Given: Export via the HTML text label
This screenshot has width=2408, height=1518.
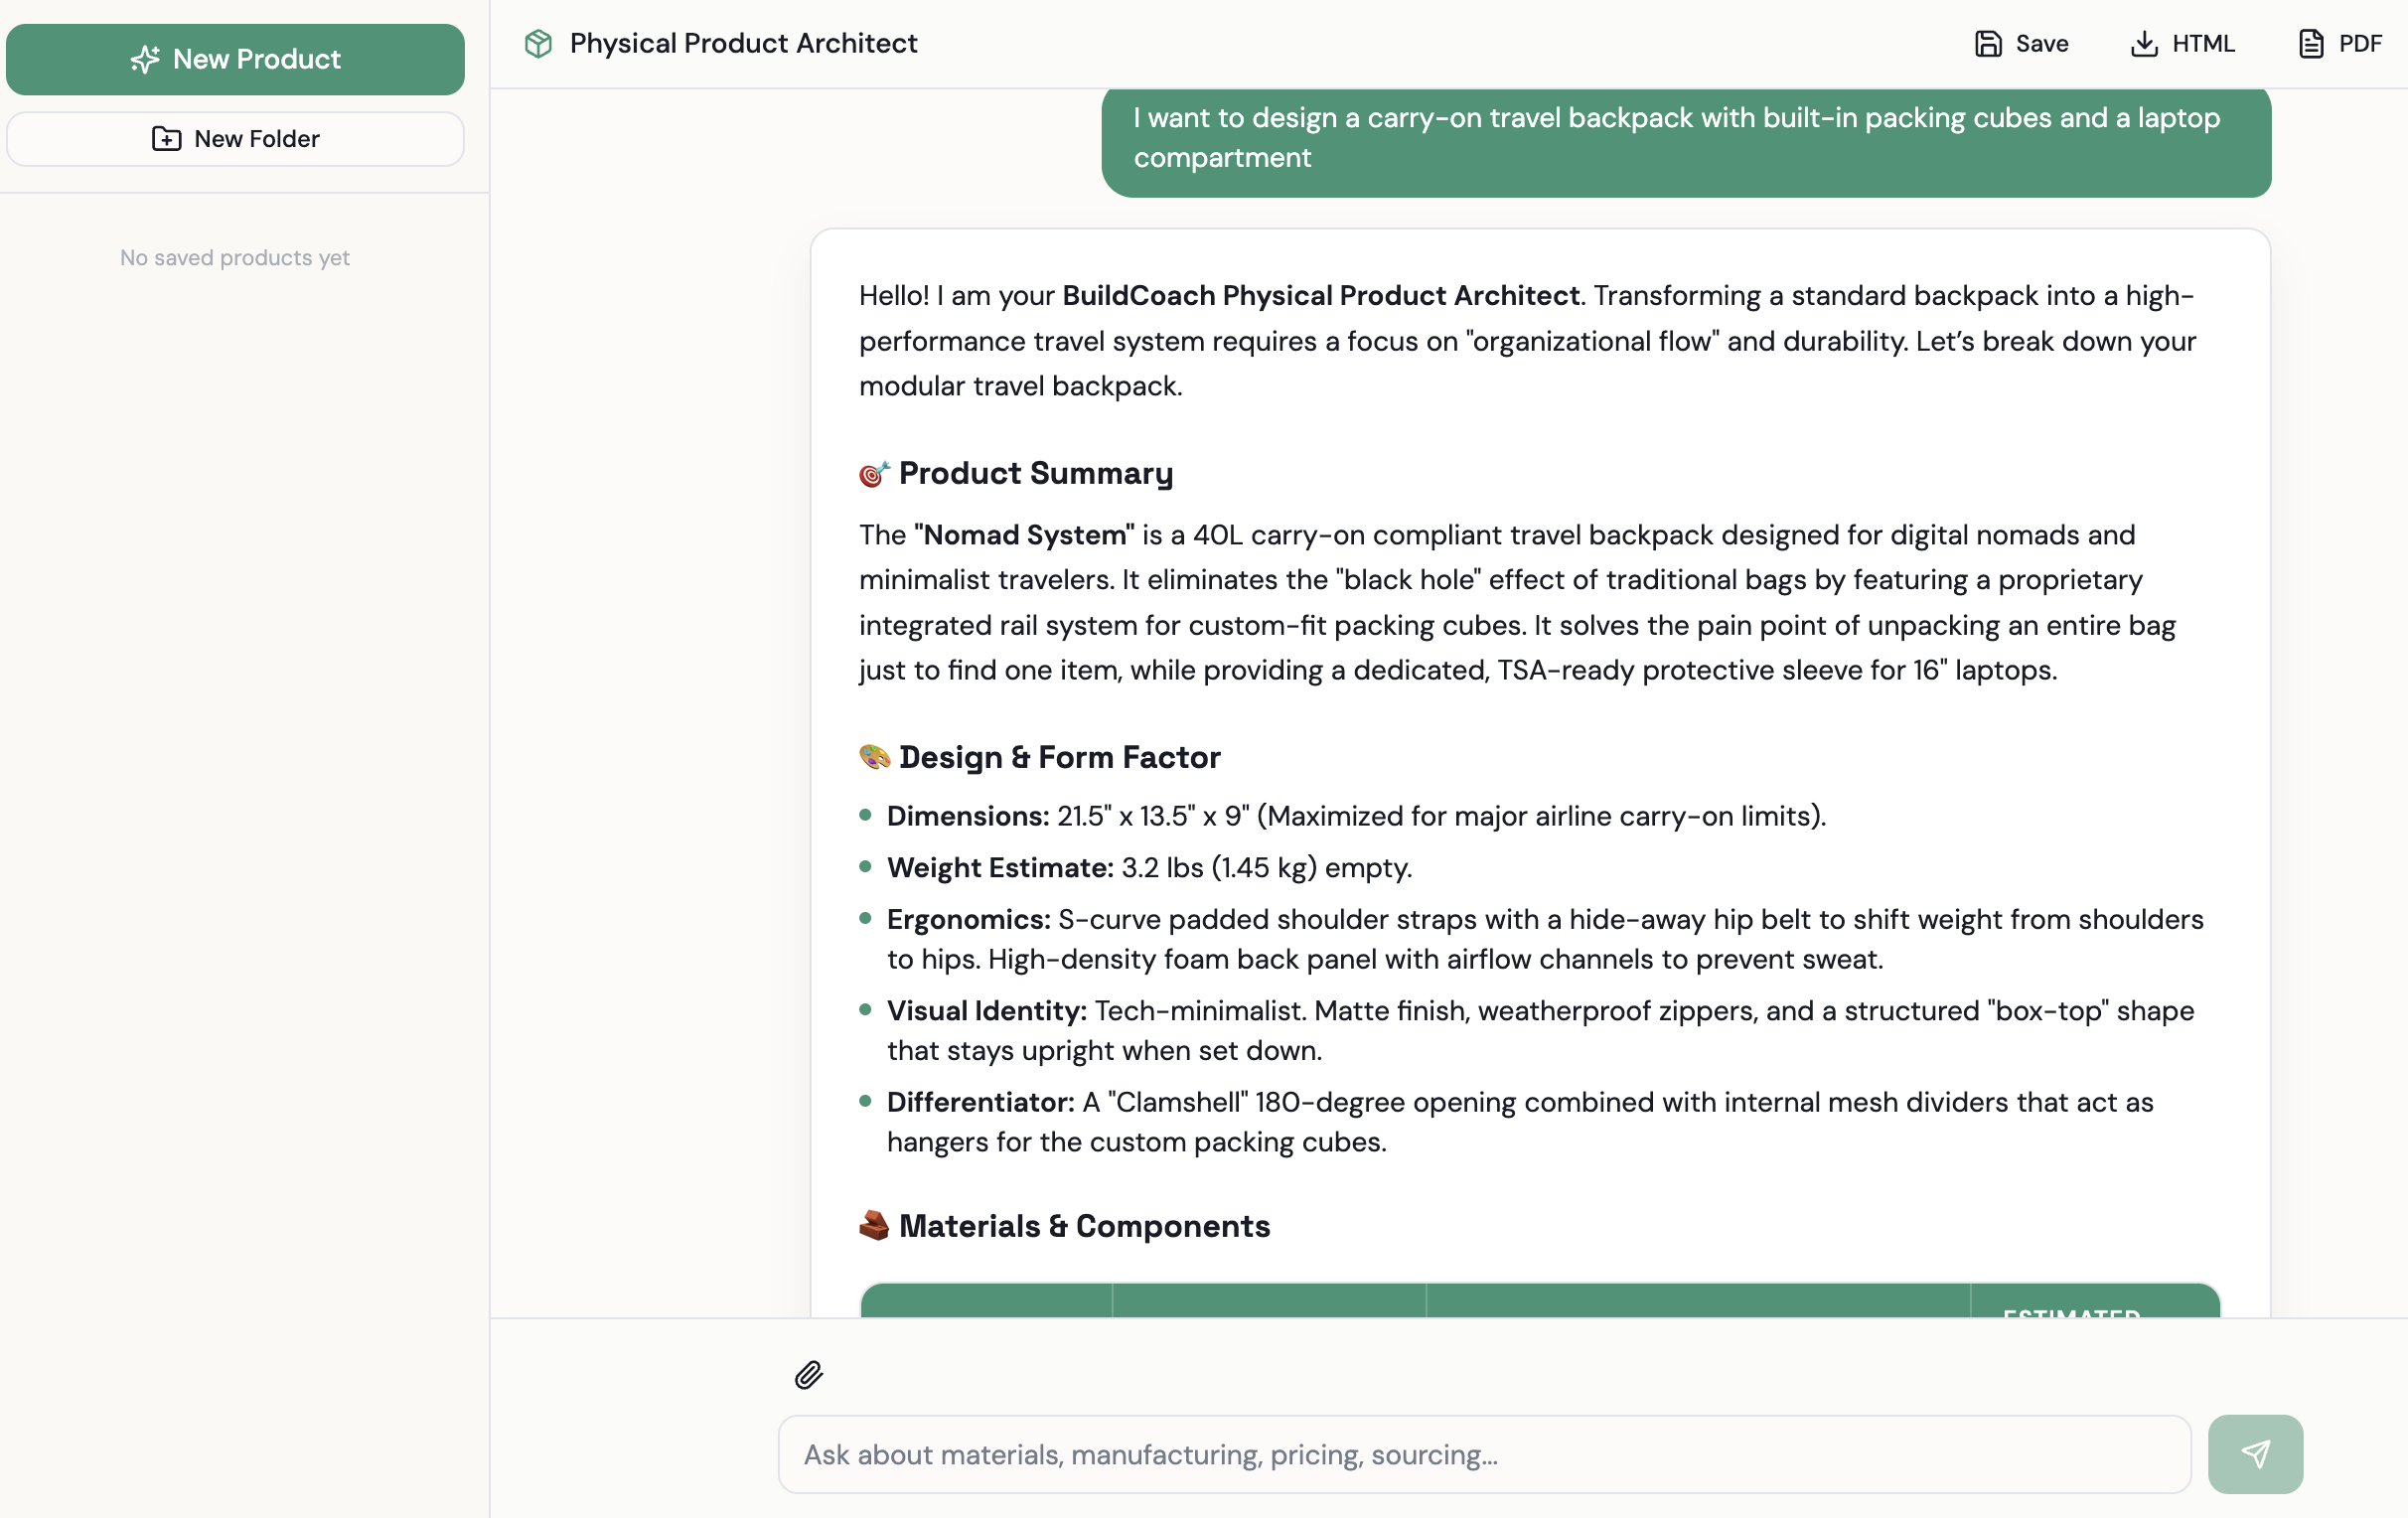Looking at the screenshot, I should [x=2203, y=44].
